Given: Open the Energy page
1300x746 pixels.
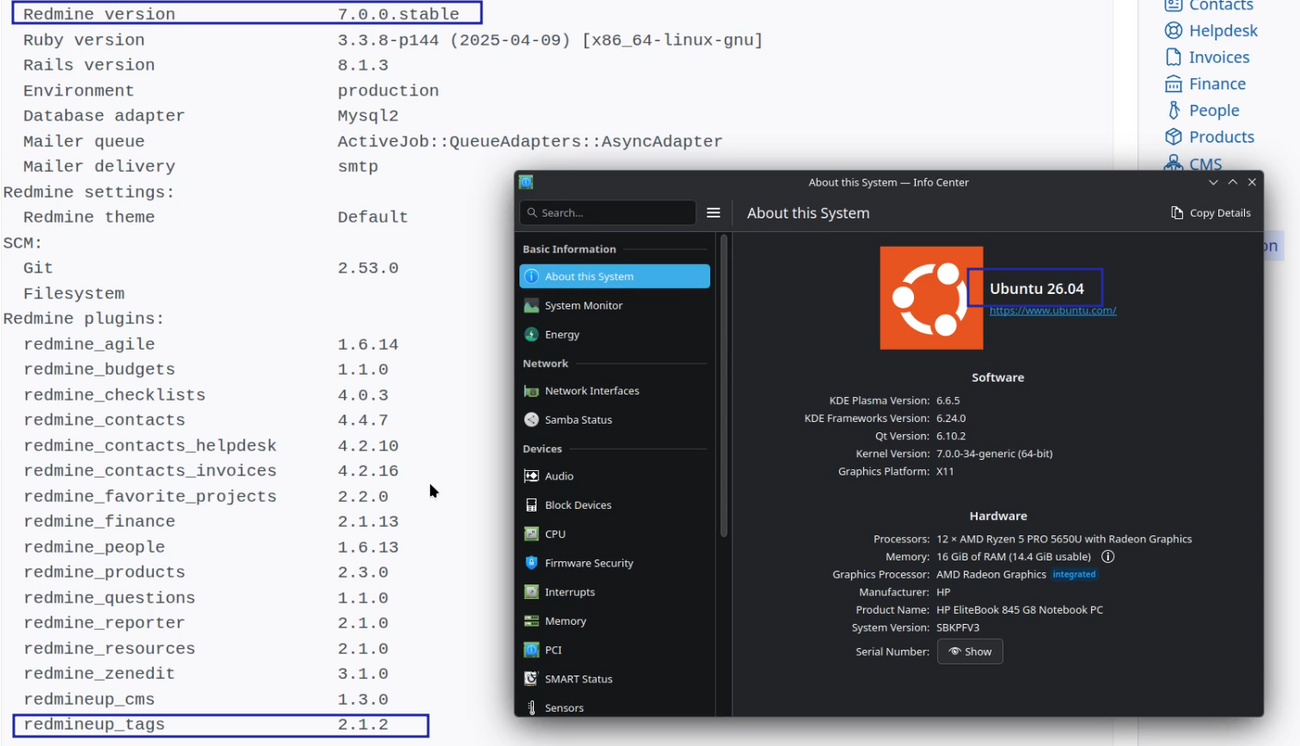Looking at the screenshot, I should 615,334.
